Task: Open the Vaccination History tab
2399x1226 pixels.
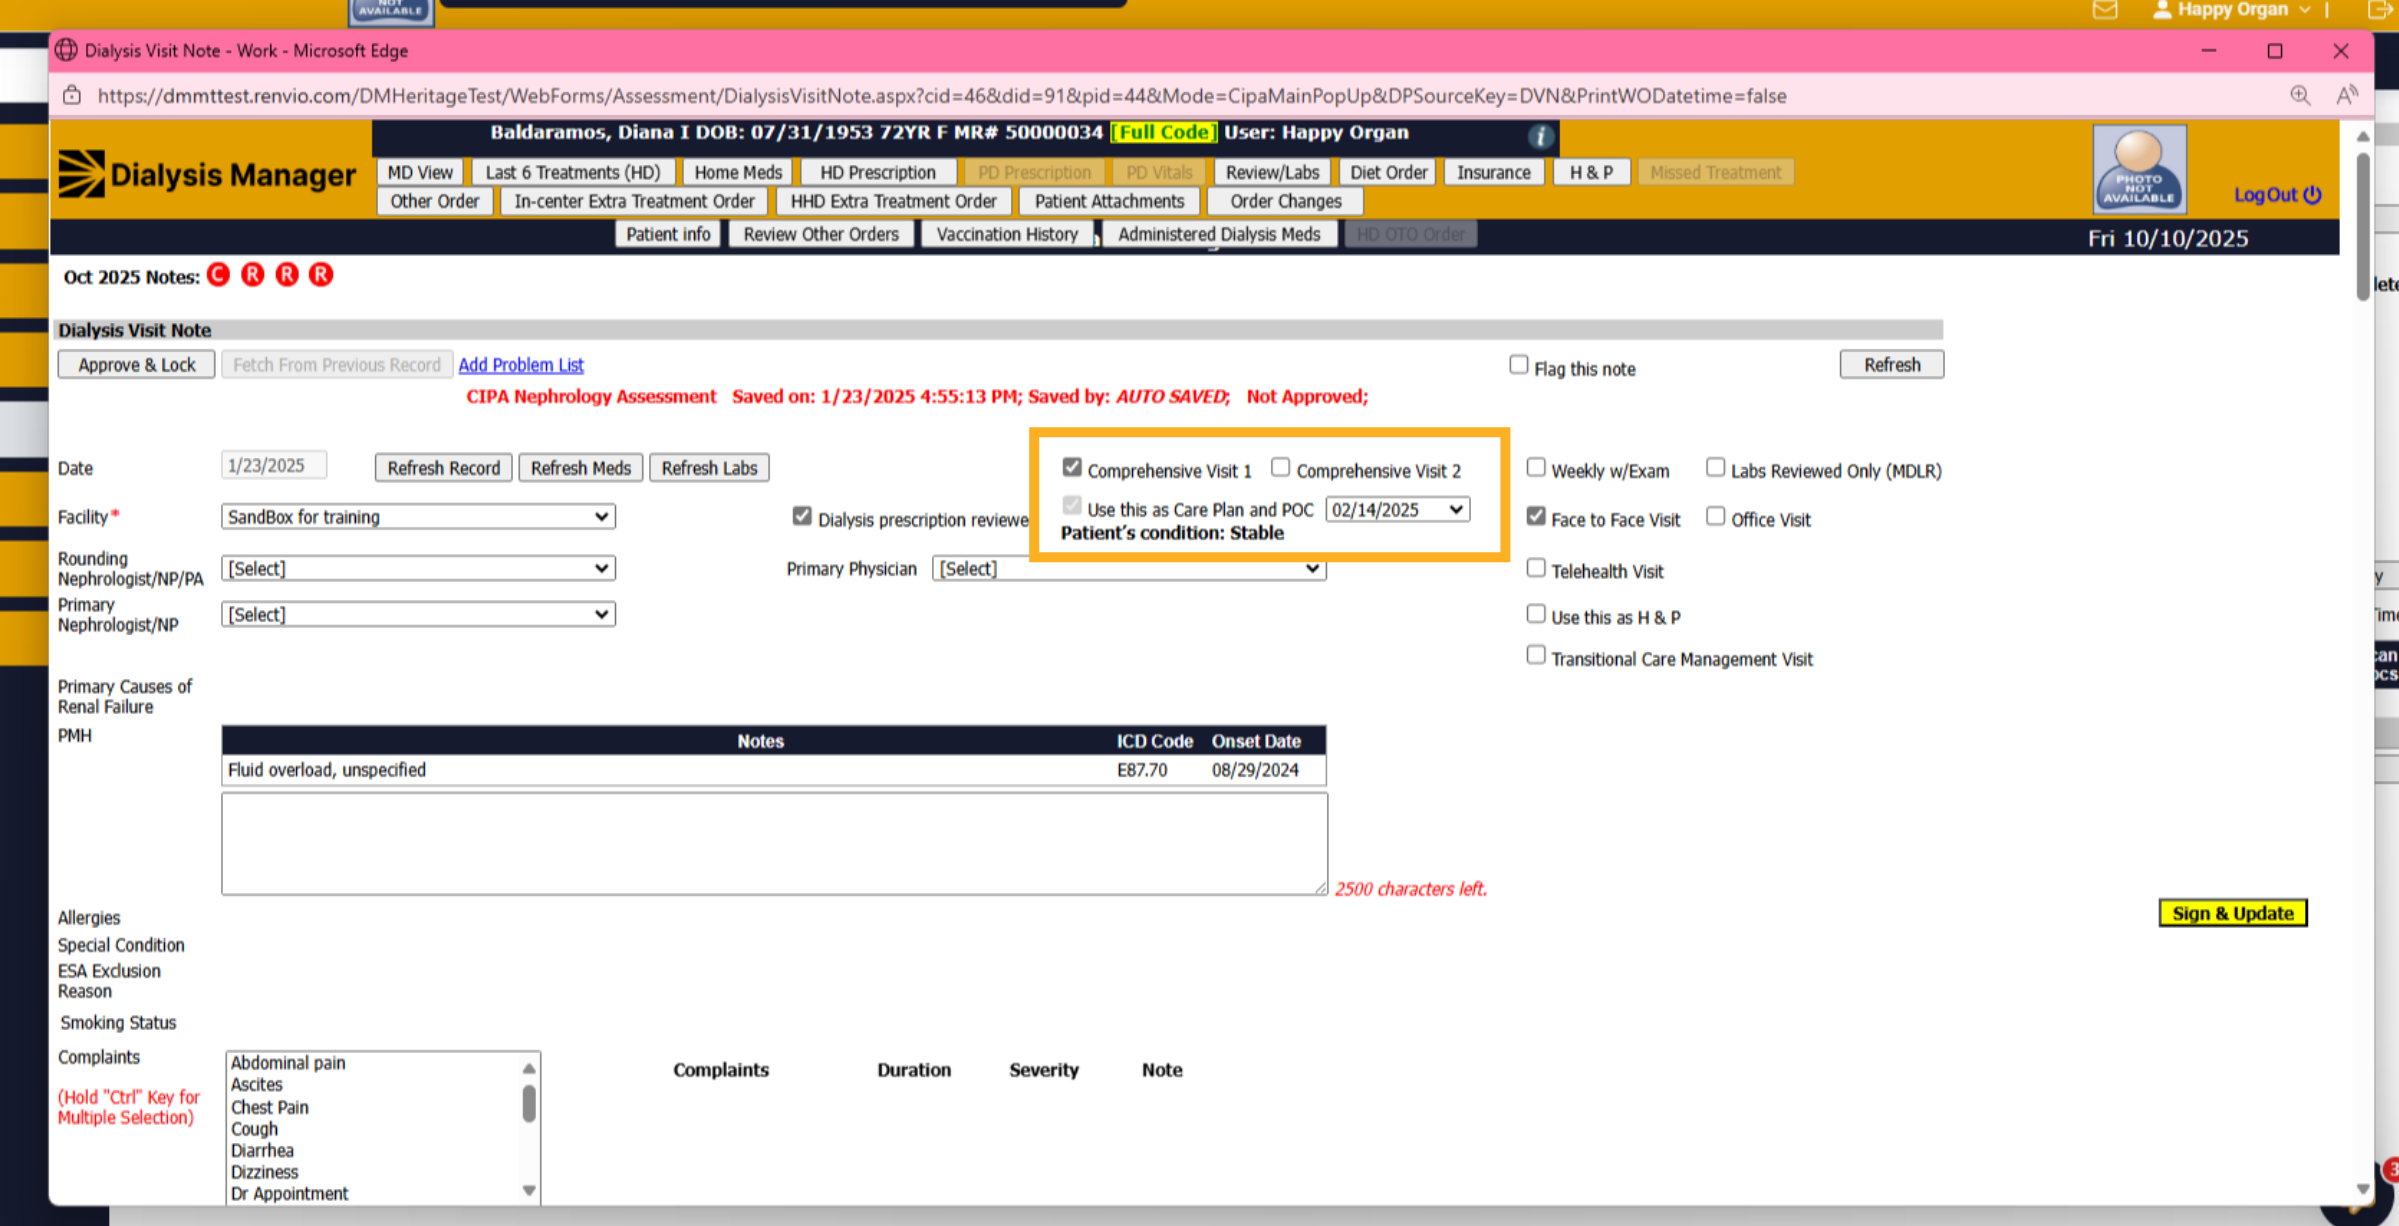Action: pyautogui.click(x=1007, y=234)
